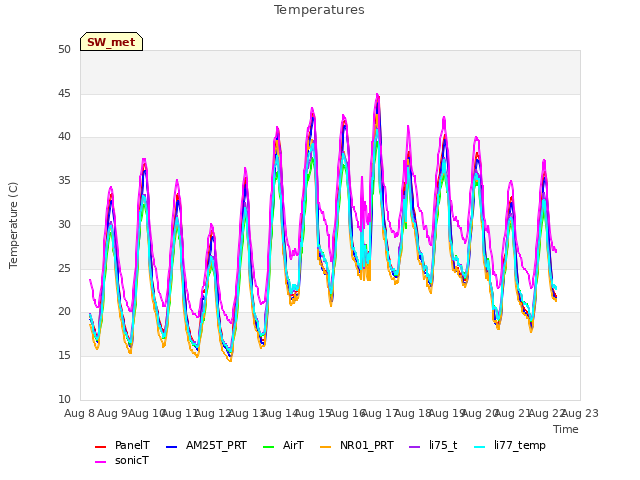The height and width of the screenshot is (480, 640).
Task: Click the green AirT legend swatch
Action: point(269,447)
